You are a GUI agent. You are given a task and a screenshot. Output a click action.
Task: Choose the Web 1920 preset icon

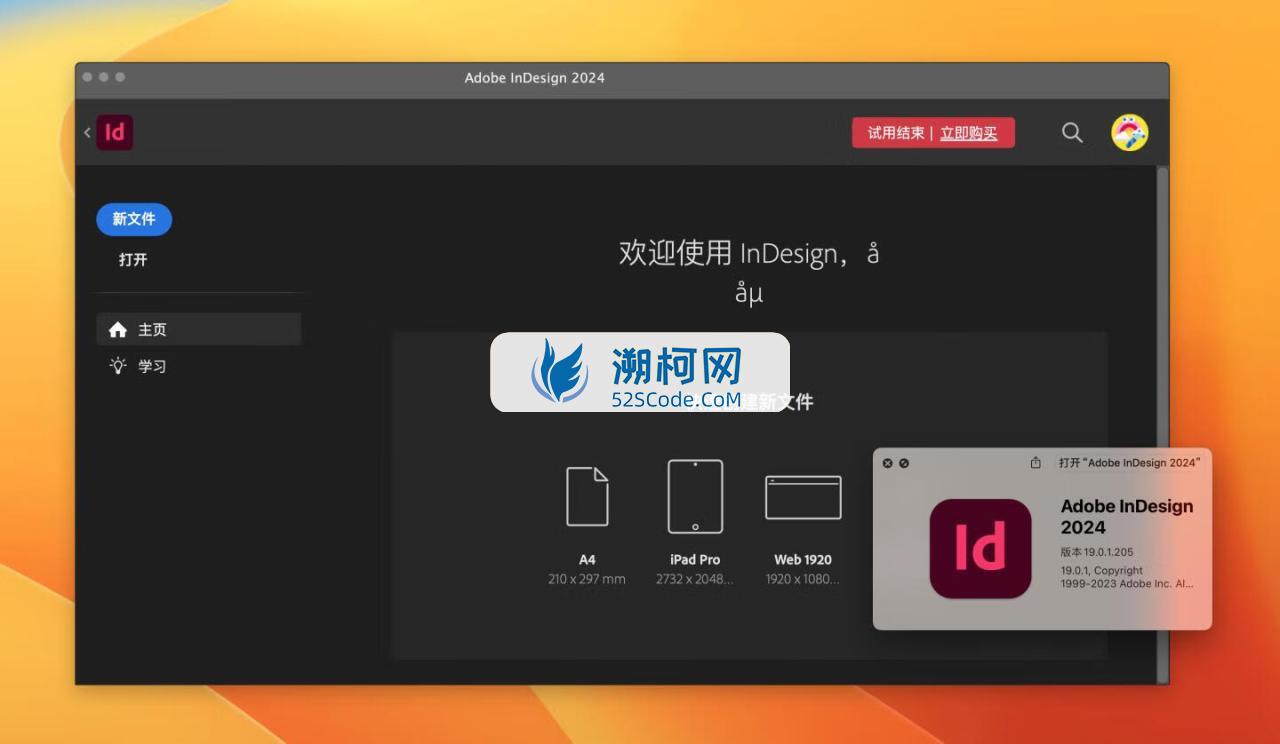tap(803, 497)
